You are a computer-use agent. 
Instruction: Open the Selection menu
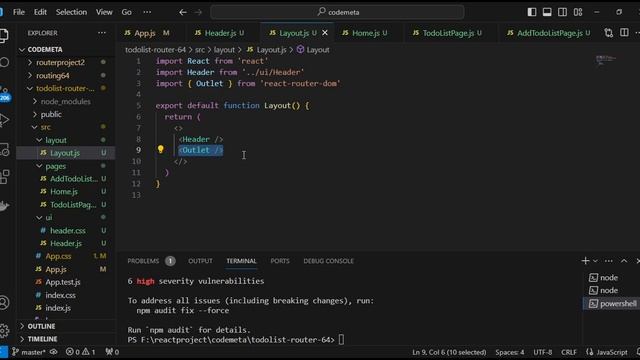71,12
